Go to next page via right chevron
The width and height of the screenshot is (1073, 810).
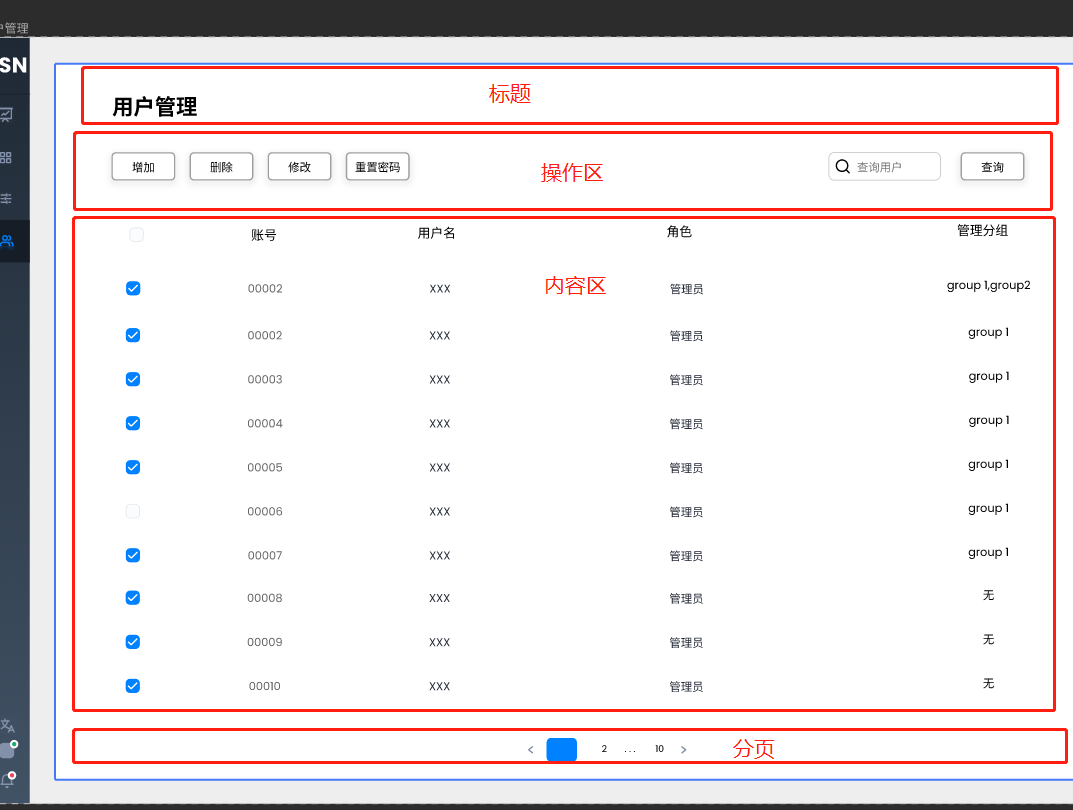coord(683,749)
